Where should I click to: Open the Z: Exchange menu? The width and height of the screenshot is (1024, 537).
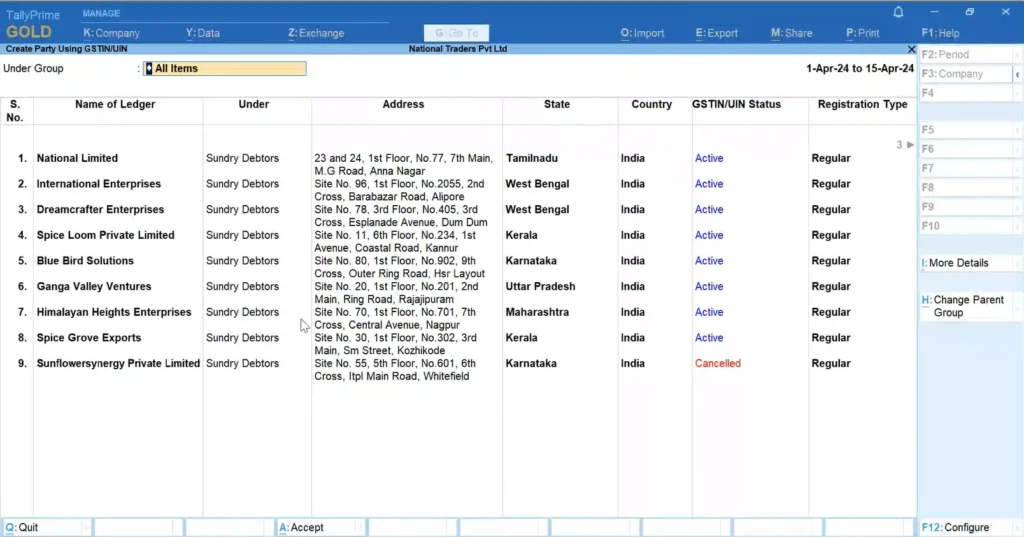(x=316, y=33)
